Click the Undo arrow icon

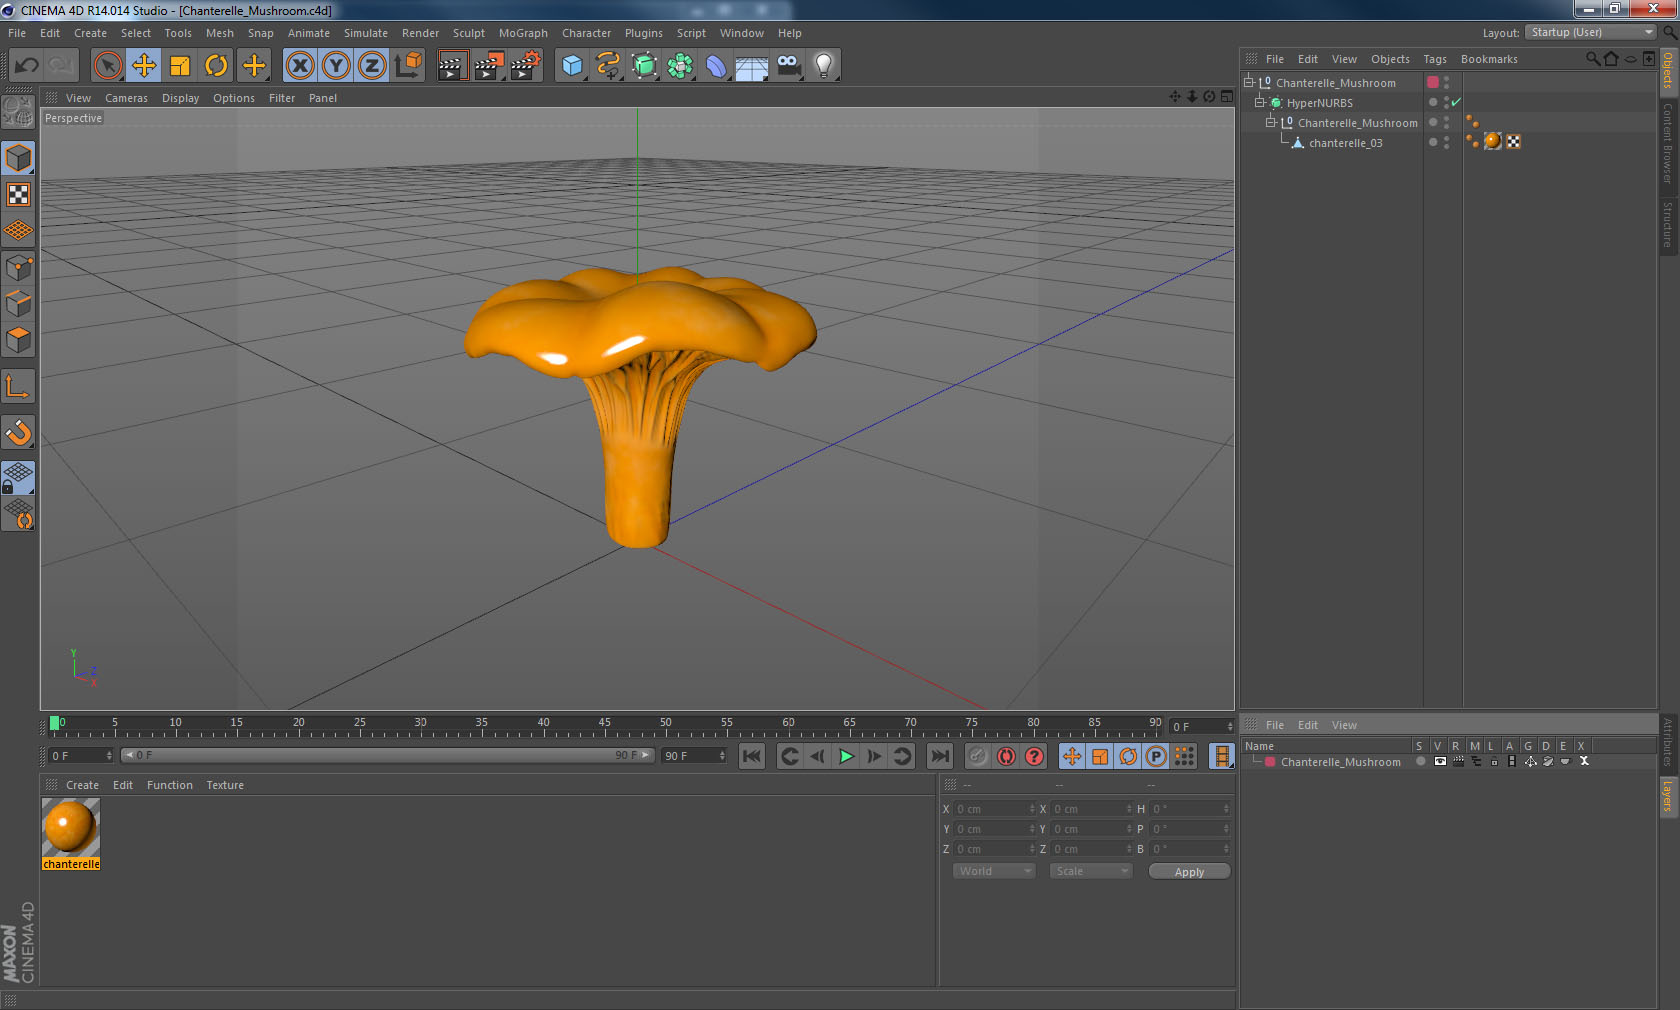click(26, 66)
